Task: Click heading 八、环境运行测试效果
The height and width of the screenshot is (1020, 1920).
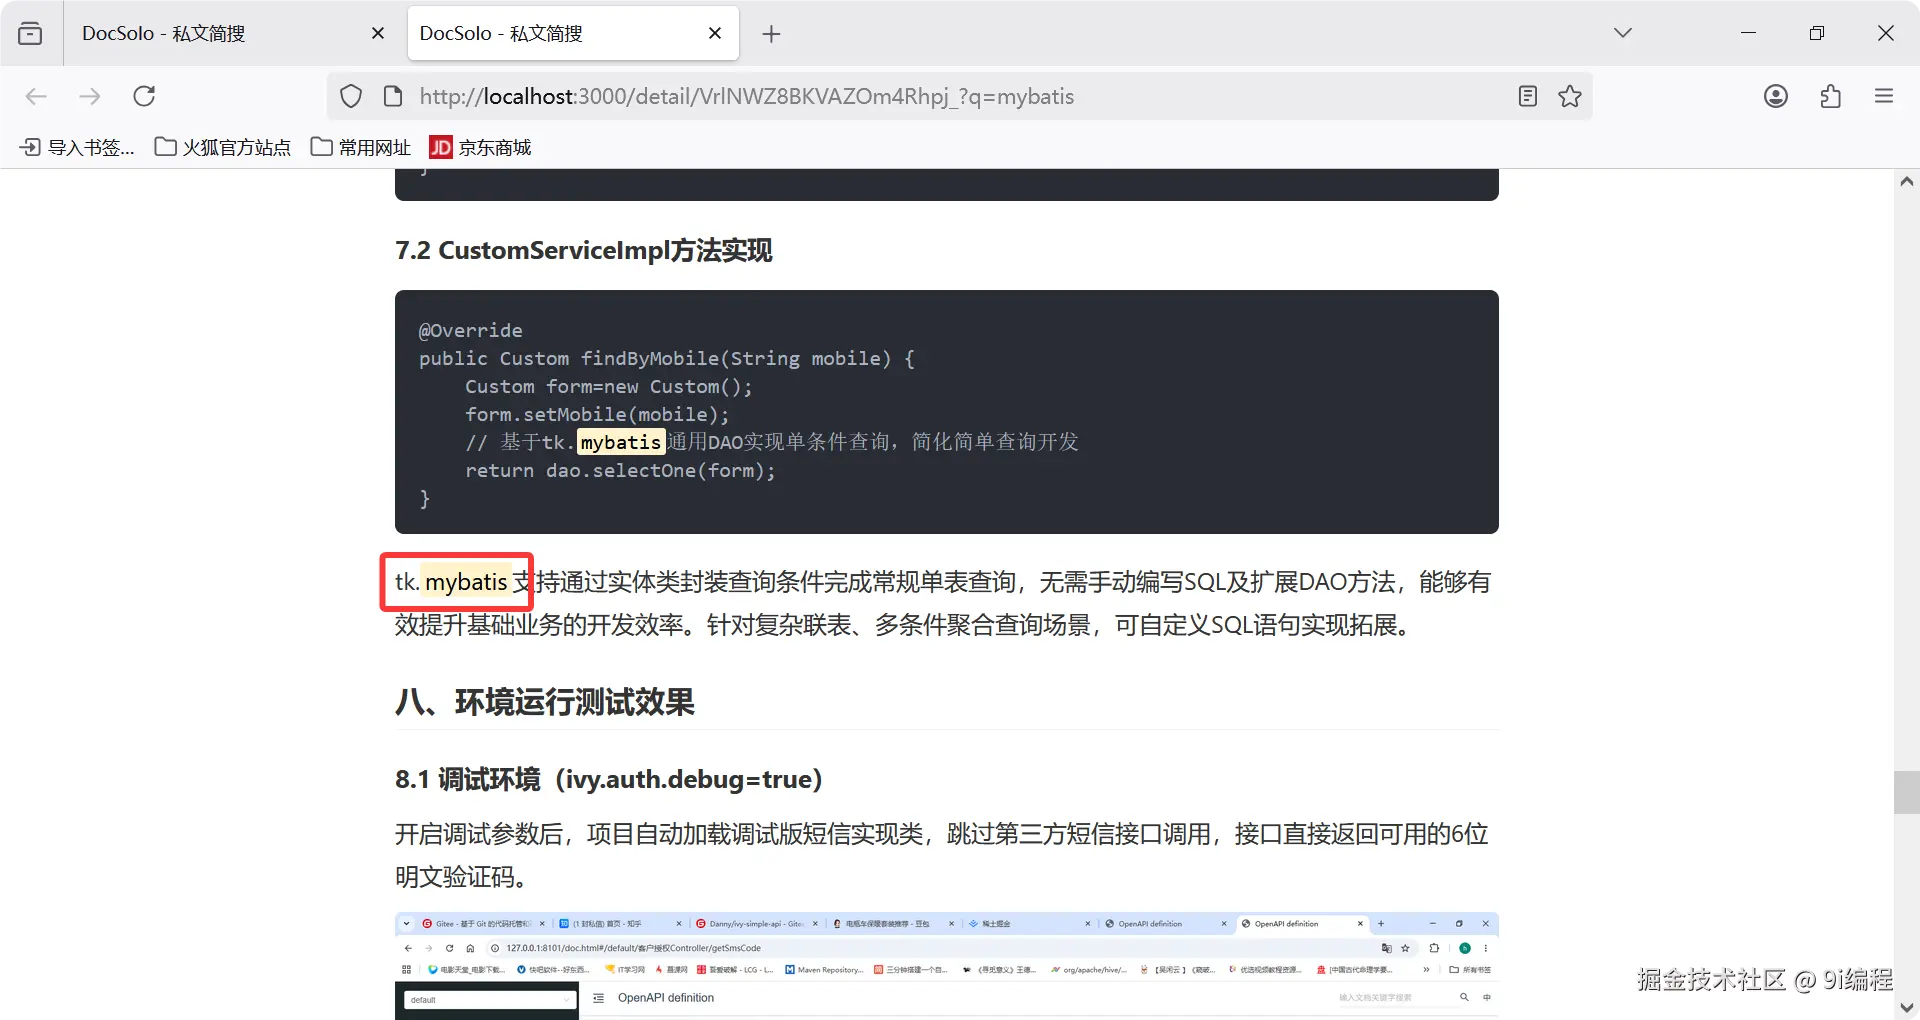Action: pos(545,702)
